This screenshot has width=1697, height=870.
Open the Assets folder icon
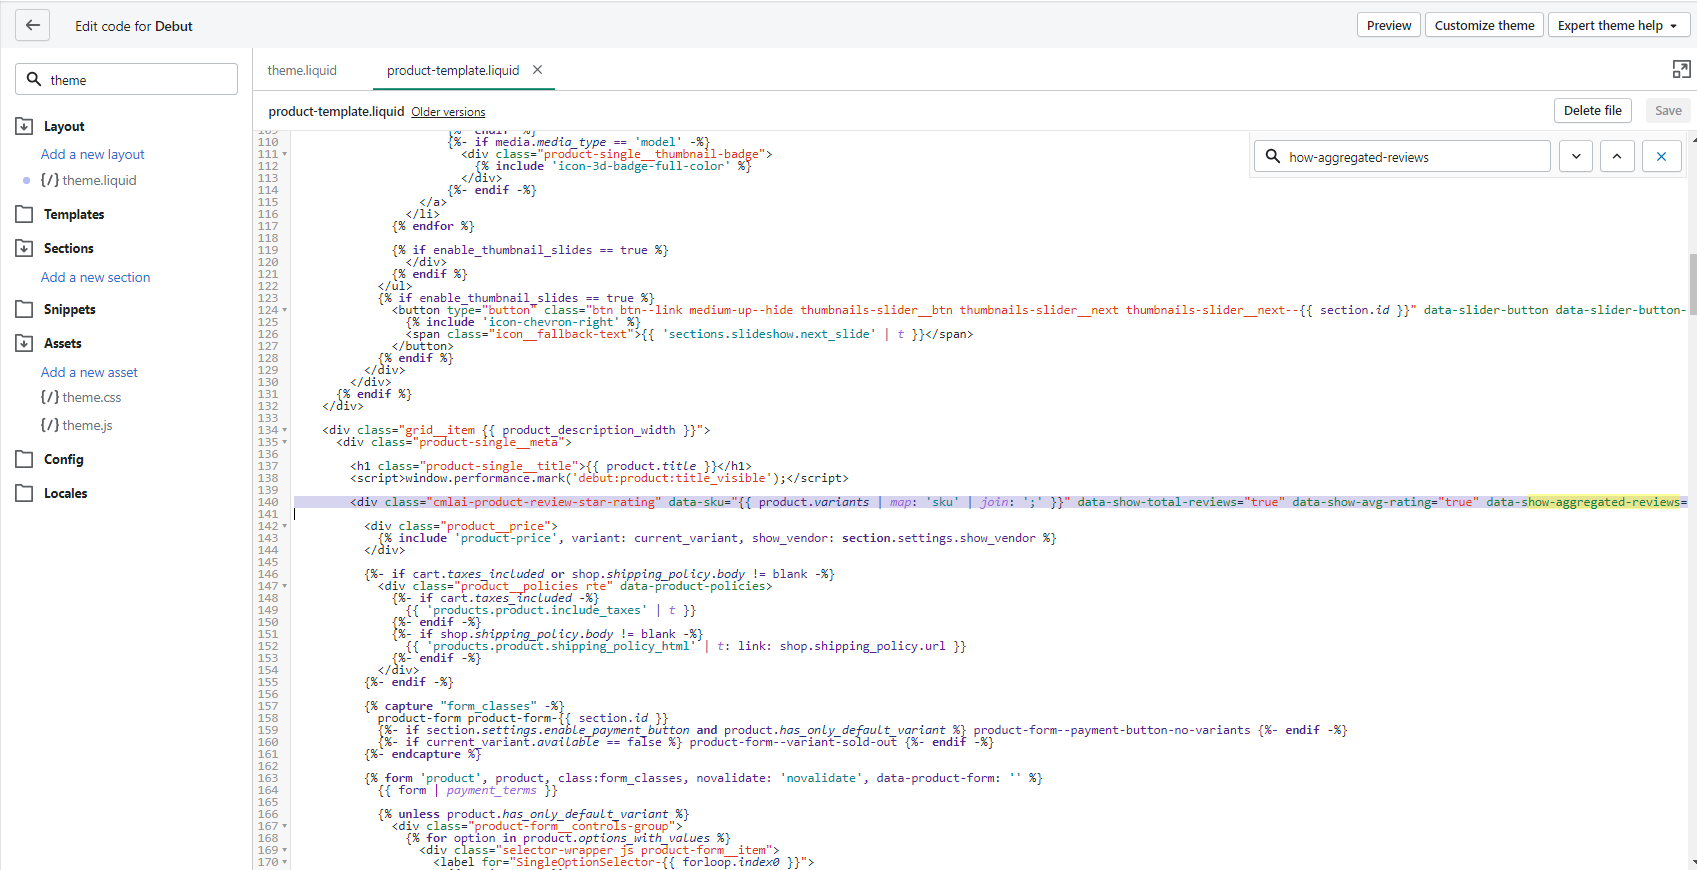pos(24,343)
